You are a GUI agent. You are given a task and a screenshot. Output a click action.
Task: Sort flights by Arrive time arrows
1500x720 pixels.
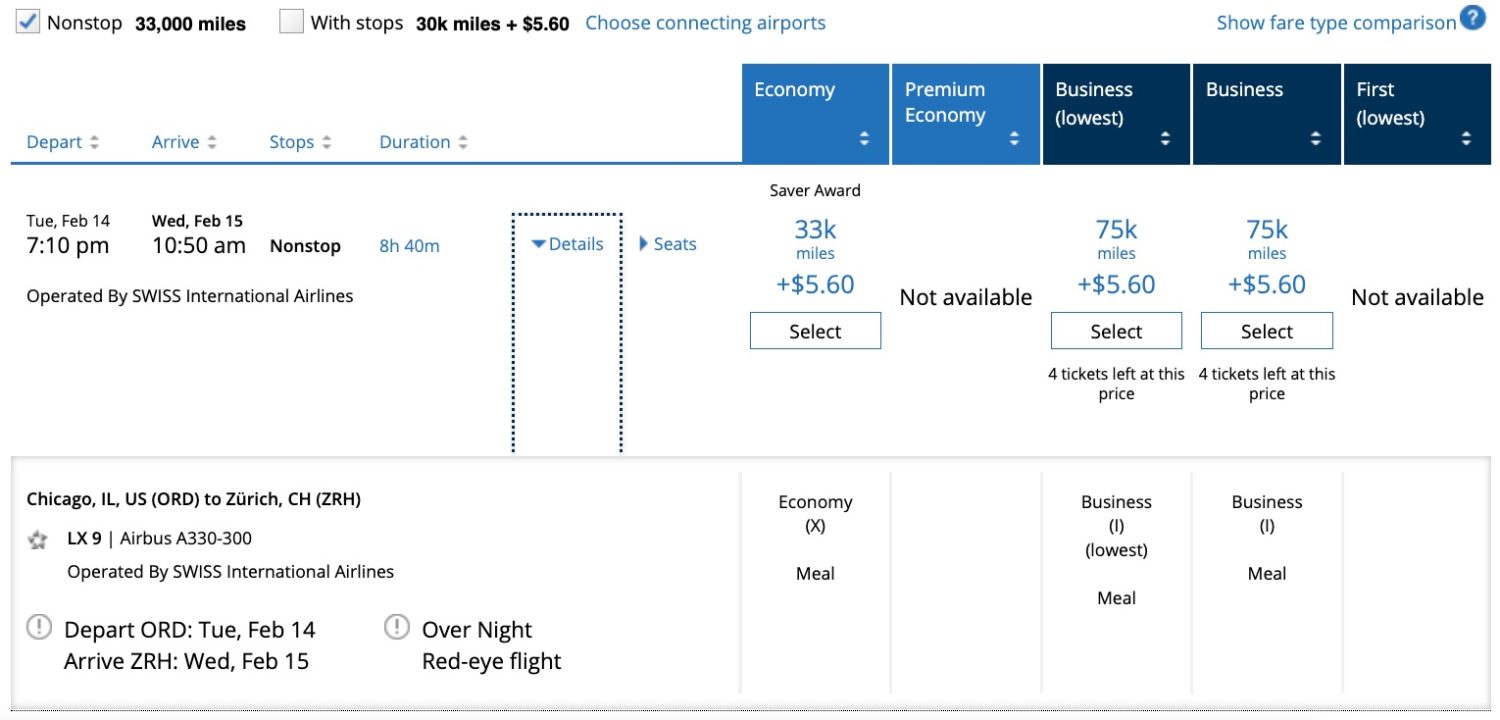pos(212,142)
